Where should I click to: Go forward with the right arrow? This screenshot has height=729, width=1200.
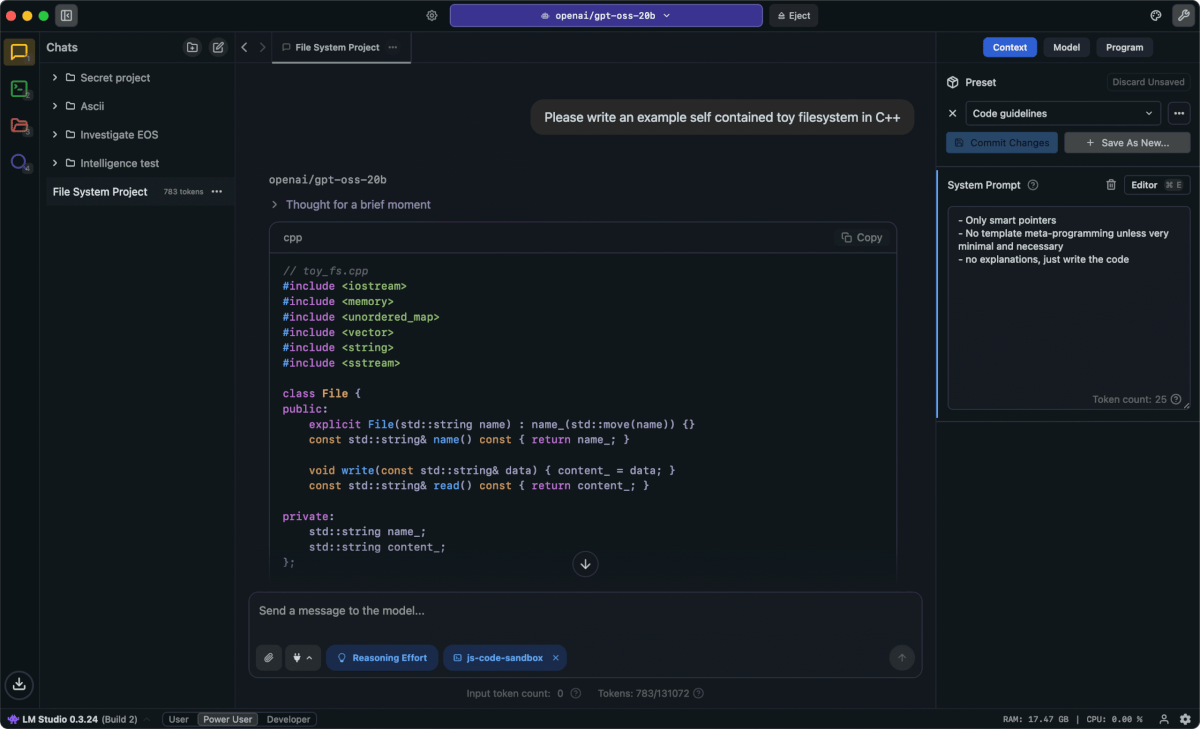(x=263, y=47)
